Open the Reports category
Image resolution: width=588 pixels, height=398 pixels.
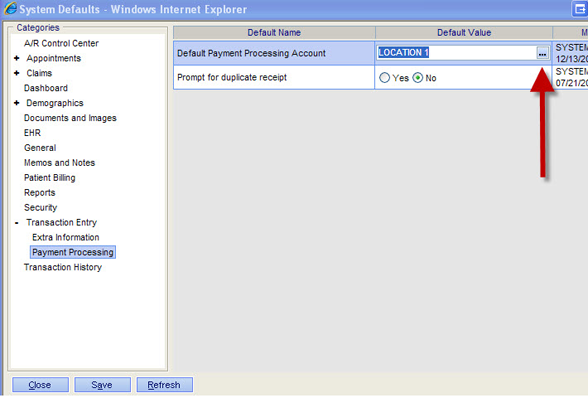(x=39, y=193)
